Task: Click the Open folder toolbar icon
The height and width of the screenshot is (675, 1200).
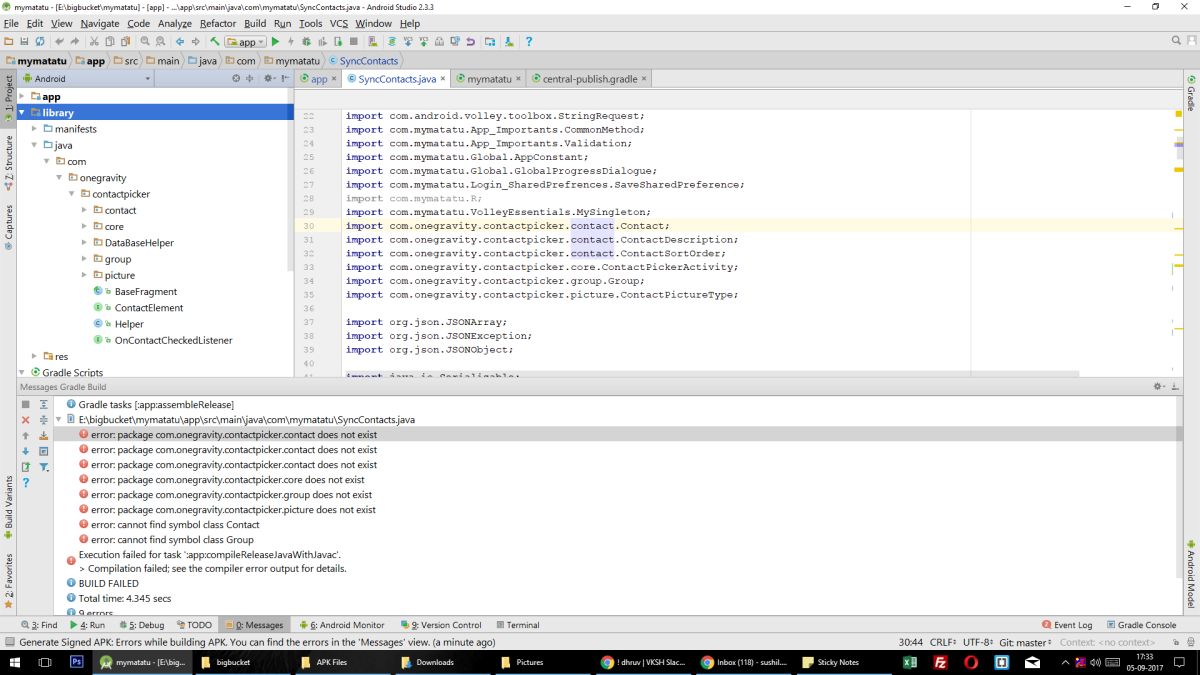Action: tap(8, 42)
